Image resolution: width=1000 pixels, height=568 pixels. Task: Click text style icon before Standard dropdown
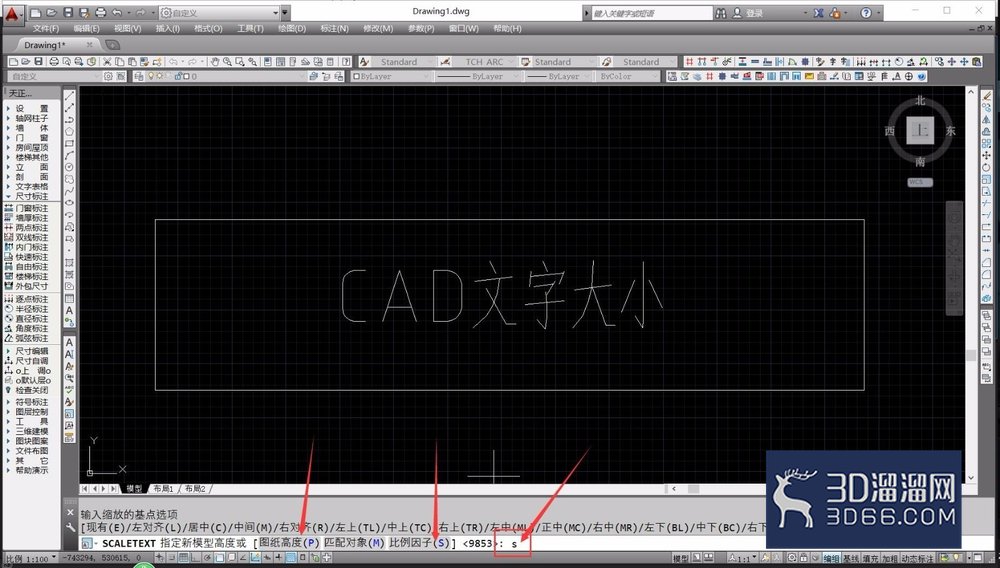click(364, 62)
